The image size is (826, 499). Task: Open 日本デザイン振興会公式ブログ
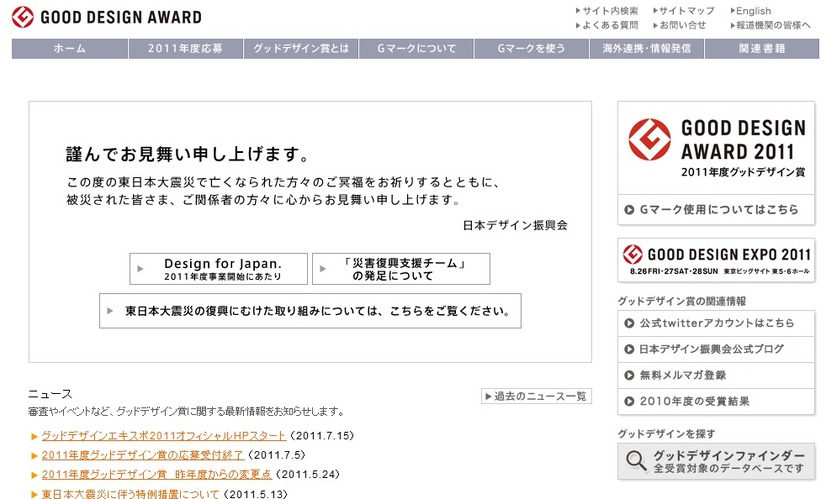click(x=716, y=349)
